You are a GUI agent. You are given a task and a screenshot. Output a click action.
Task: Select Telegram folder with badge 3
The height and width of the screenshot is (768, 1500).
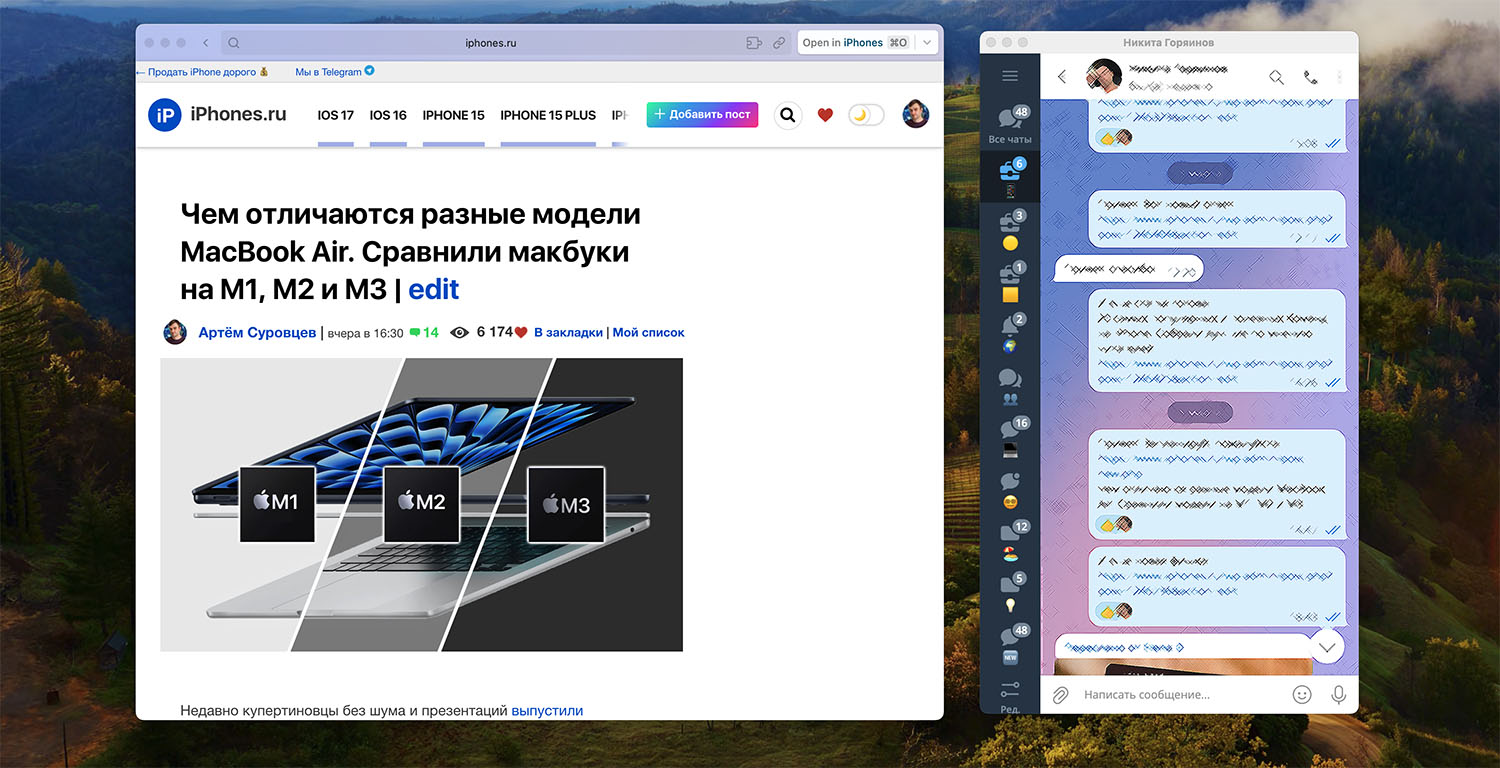tap(1010, 230)
